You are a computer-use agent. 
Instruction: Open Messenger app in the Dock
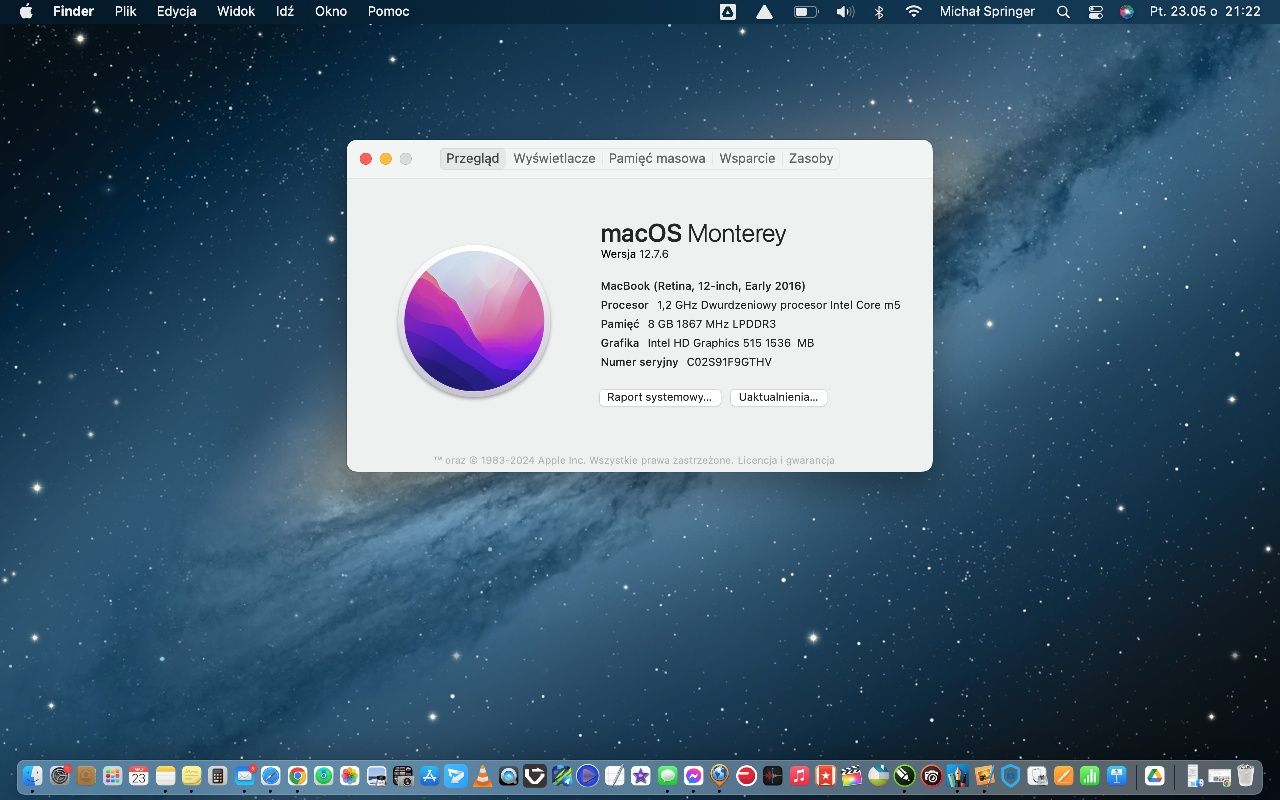point(693,775)
